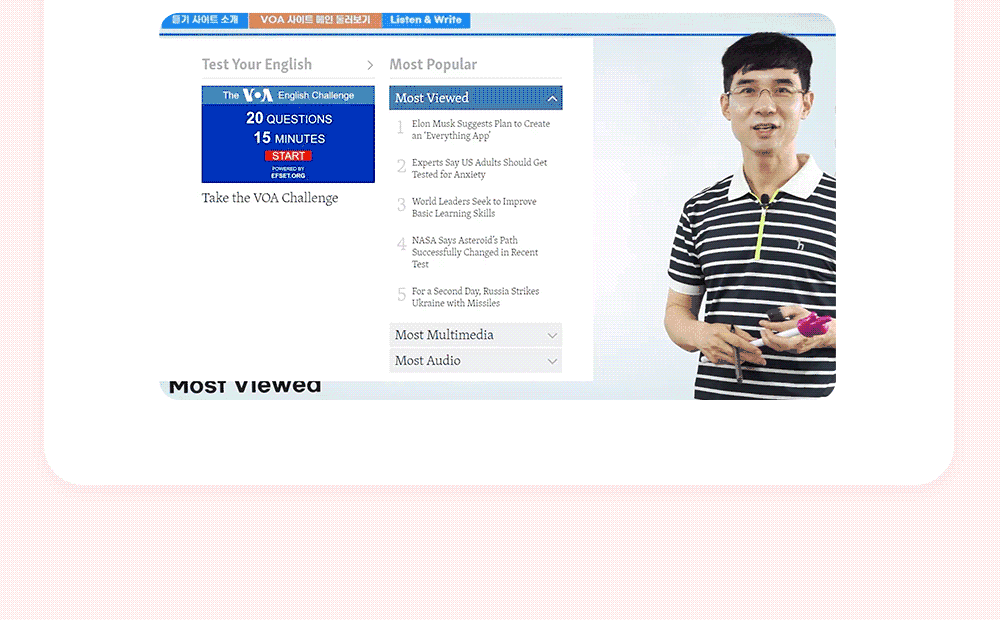Click the red START button
The image size is (1000, 620).
(288, 156)
